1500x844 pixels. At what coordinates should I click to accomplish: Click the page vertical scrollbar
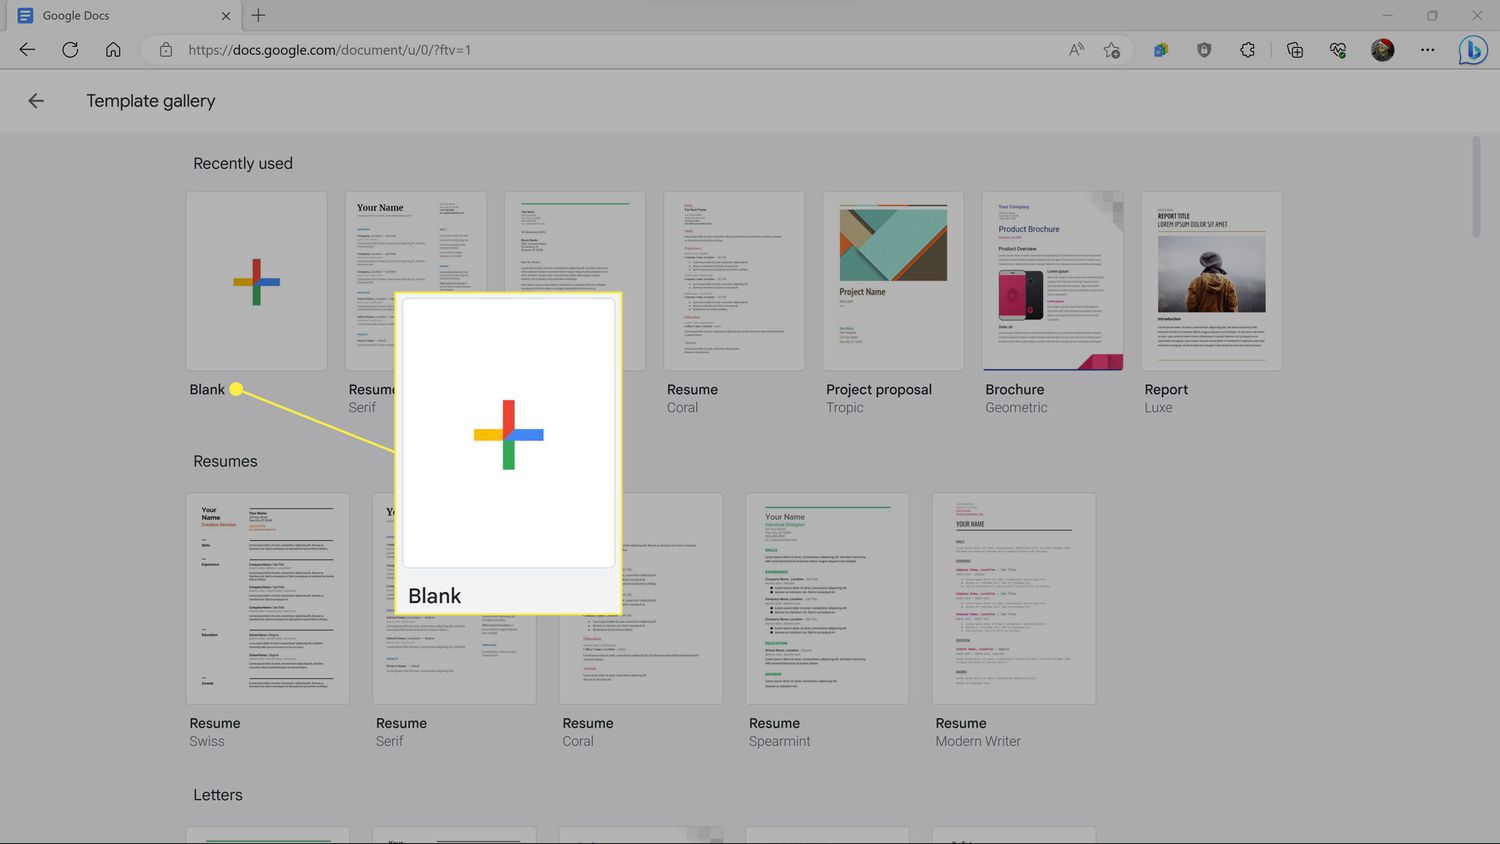click(1476, 188)
